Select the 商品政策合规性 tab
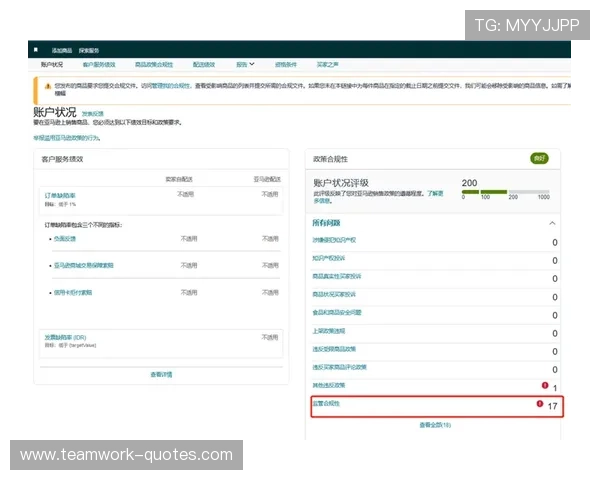The image size is (600, 480). (154, 64)
